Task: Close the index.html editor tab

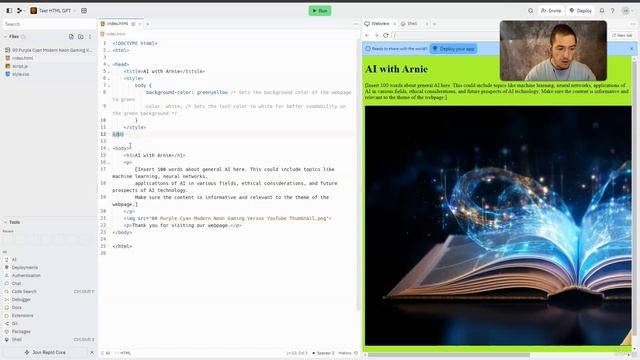Action: pos(140,24)
